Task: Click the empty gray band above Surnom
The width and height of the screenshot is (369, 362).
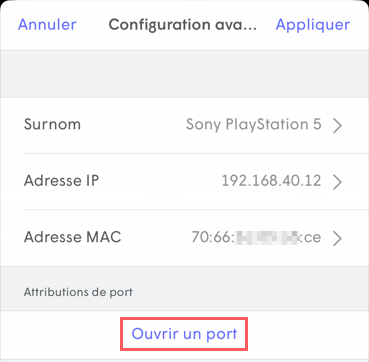Action: point(184,74)
